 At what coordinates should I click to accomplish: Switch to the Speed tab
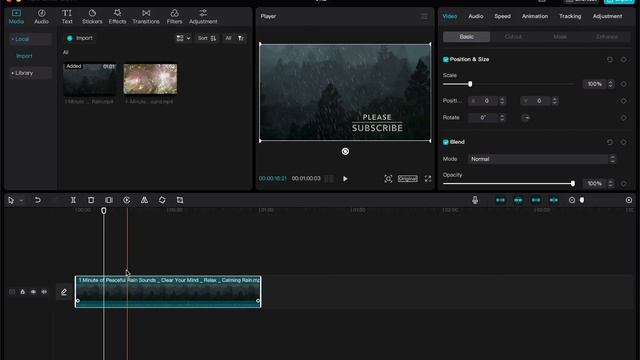502,16
